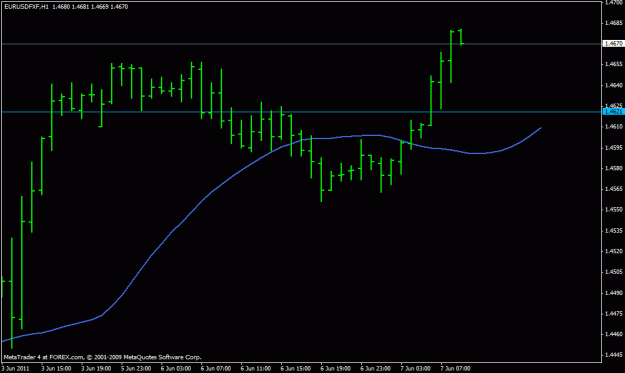
Task: Click the 6 Jun 19:00 time label
Action: point(336,369)
